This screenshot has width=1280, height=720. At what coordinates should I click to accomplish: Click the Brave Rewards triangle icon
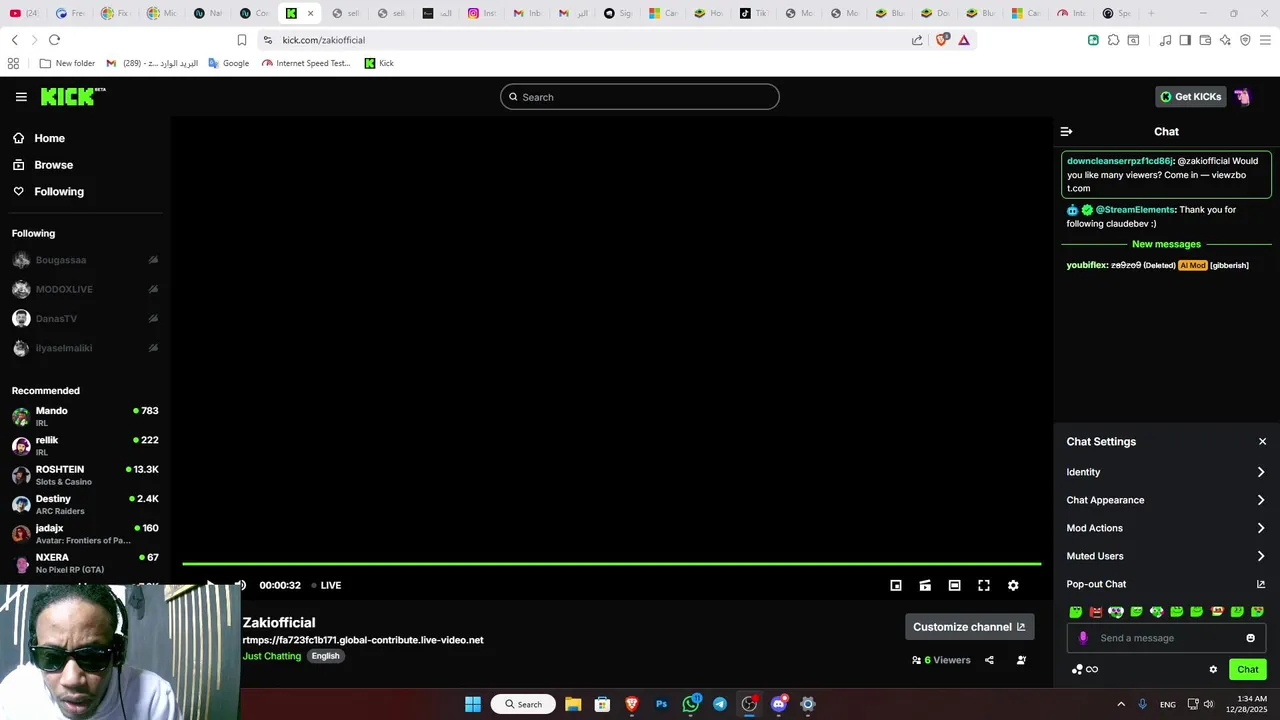point(964,40)
